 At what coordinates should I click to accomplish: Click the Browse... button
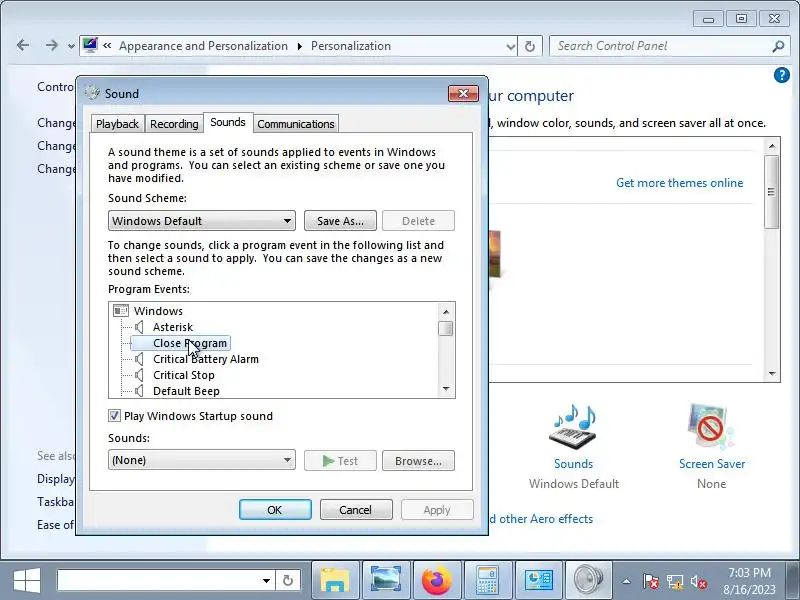(418, 461)
